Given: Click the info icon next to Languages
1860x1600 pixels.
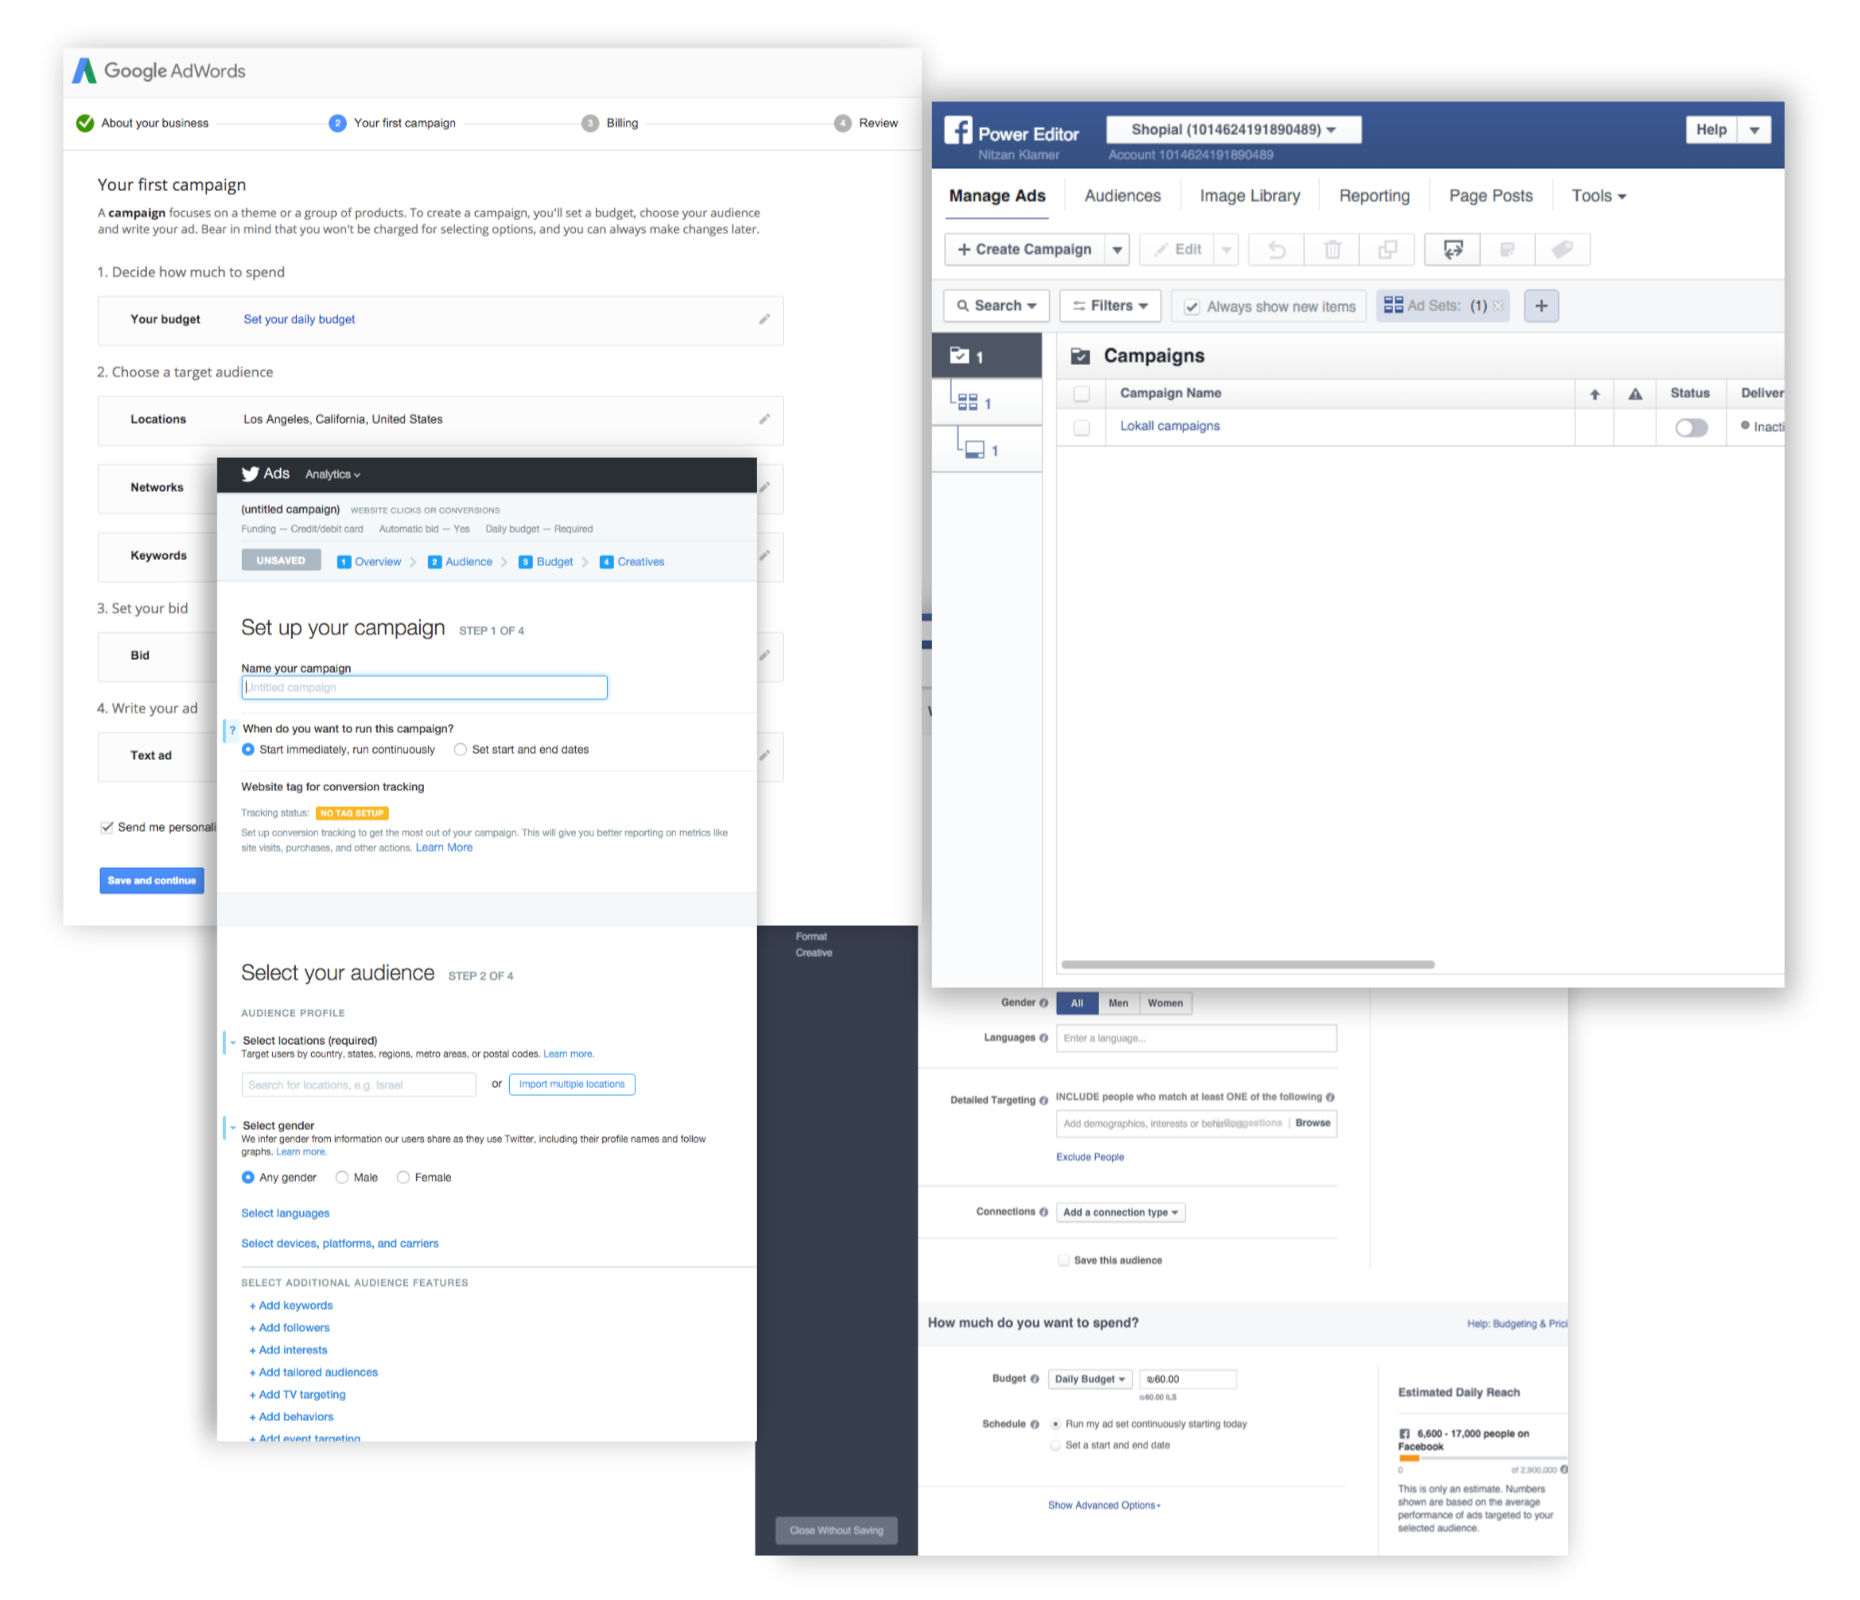Looking at the screenshot, I should coord(1043,1038).
